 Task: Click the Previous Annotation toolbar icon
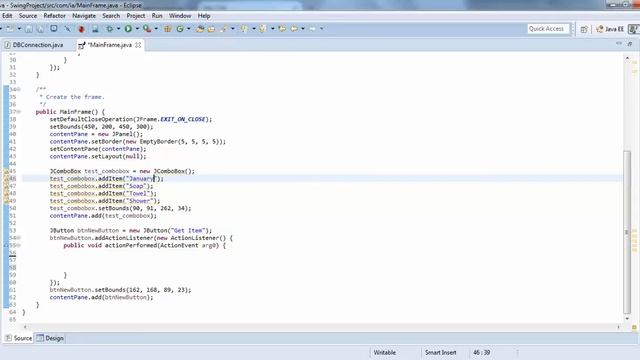(x=263, y=29)
